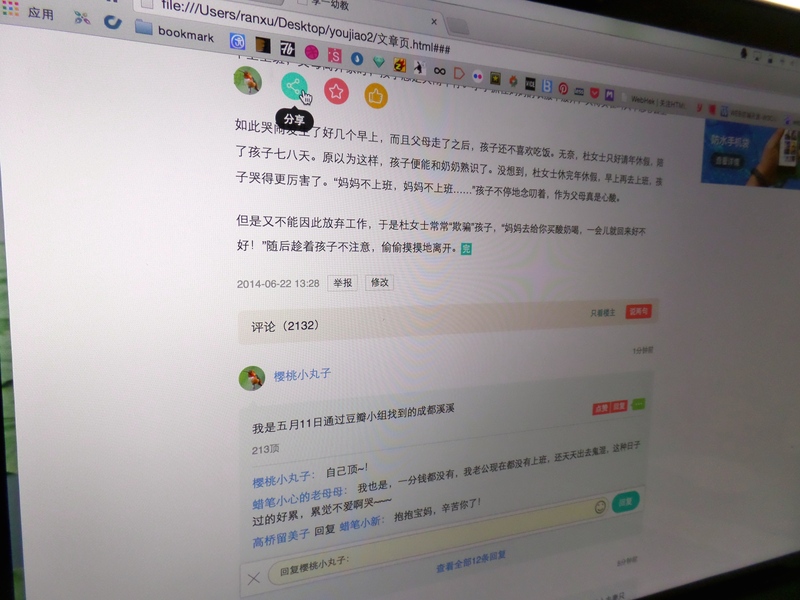Open the infinity symbol bookmark
Screen dimensions: 800x600
point(439,70)
